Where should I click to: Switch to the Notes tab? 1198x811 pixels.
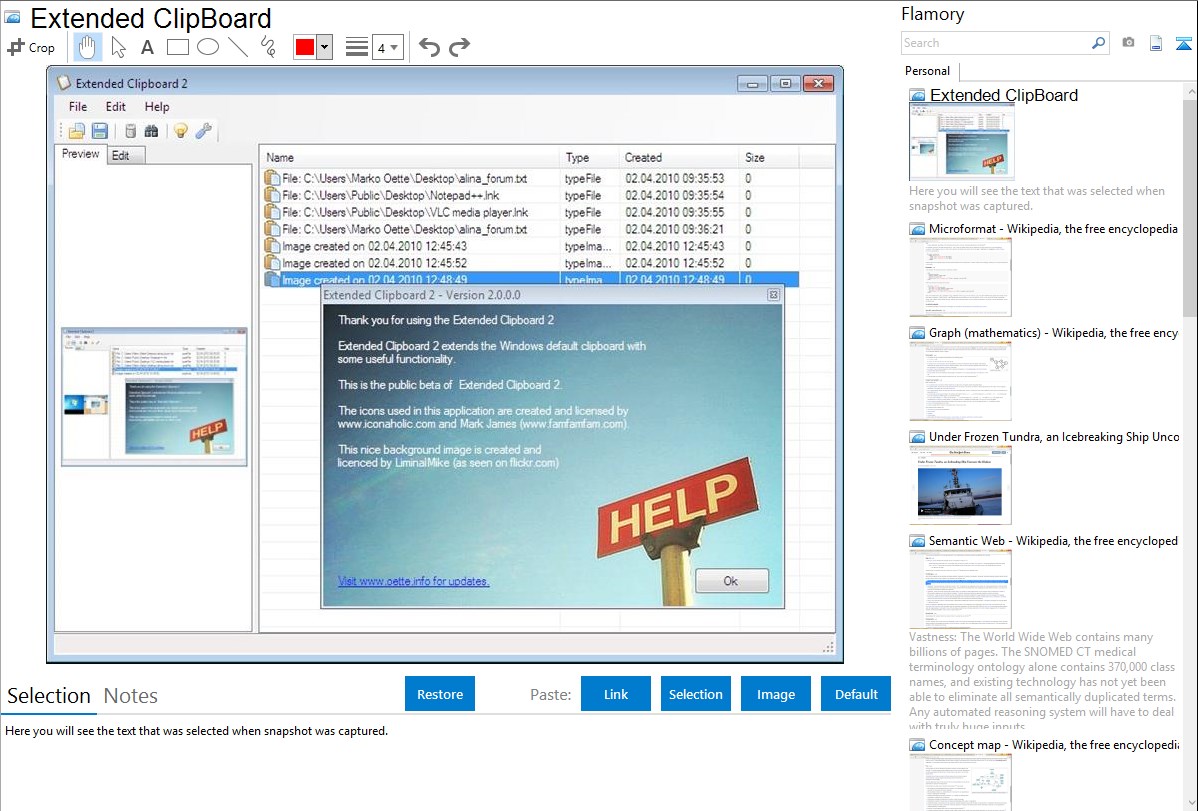click(130, 696)
